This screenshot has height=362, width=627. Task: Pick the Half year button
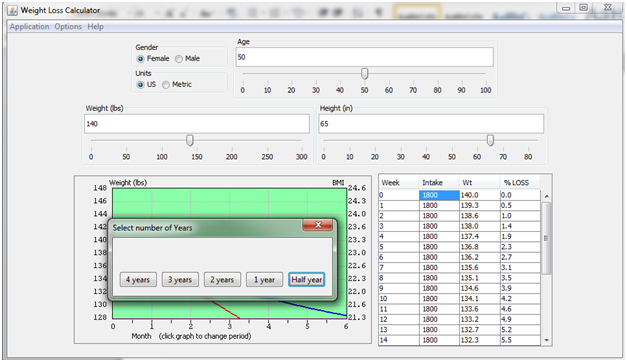[307, 280]
